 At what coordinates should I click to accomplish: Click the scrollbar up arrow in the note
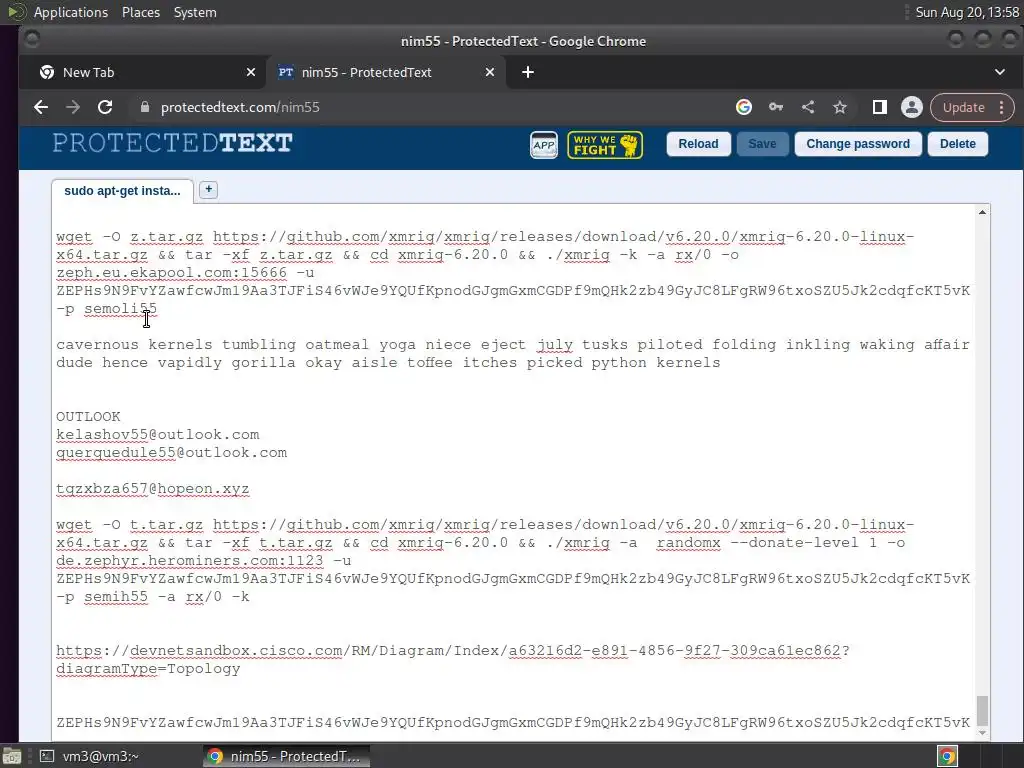982,212
